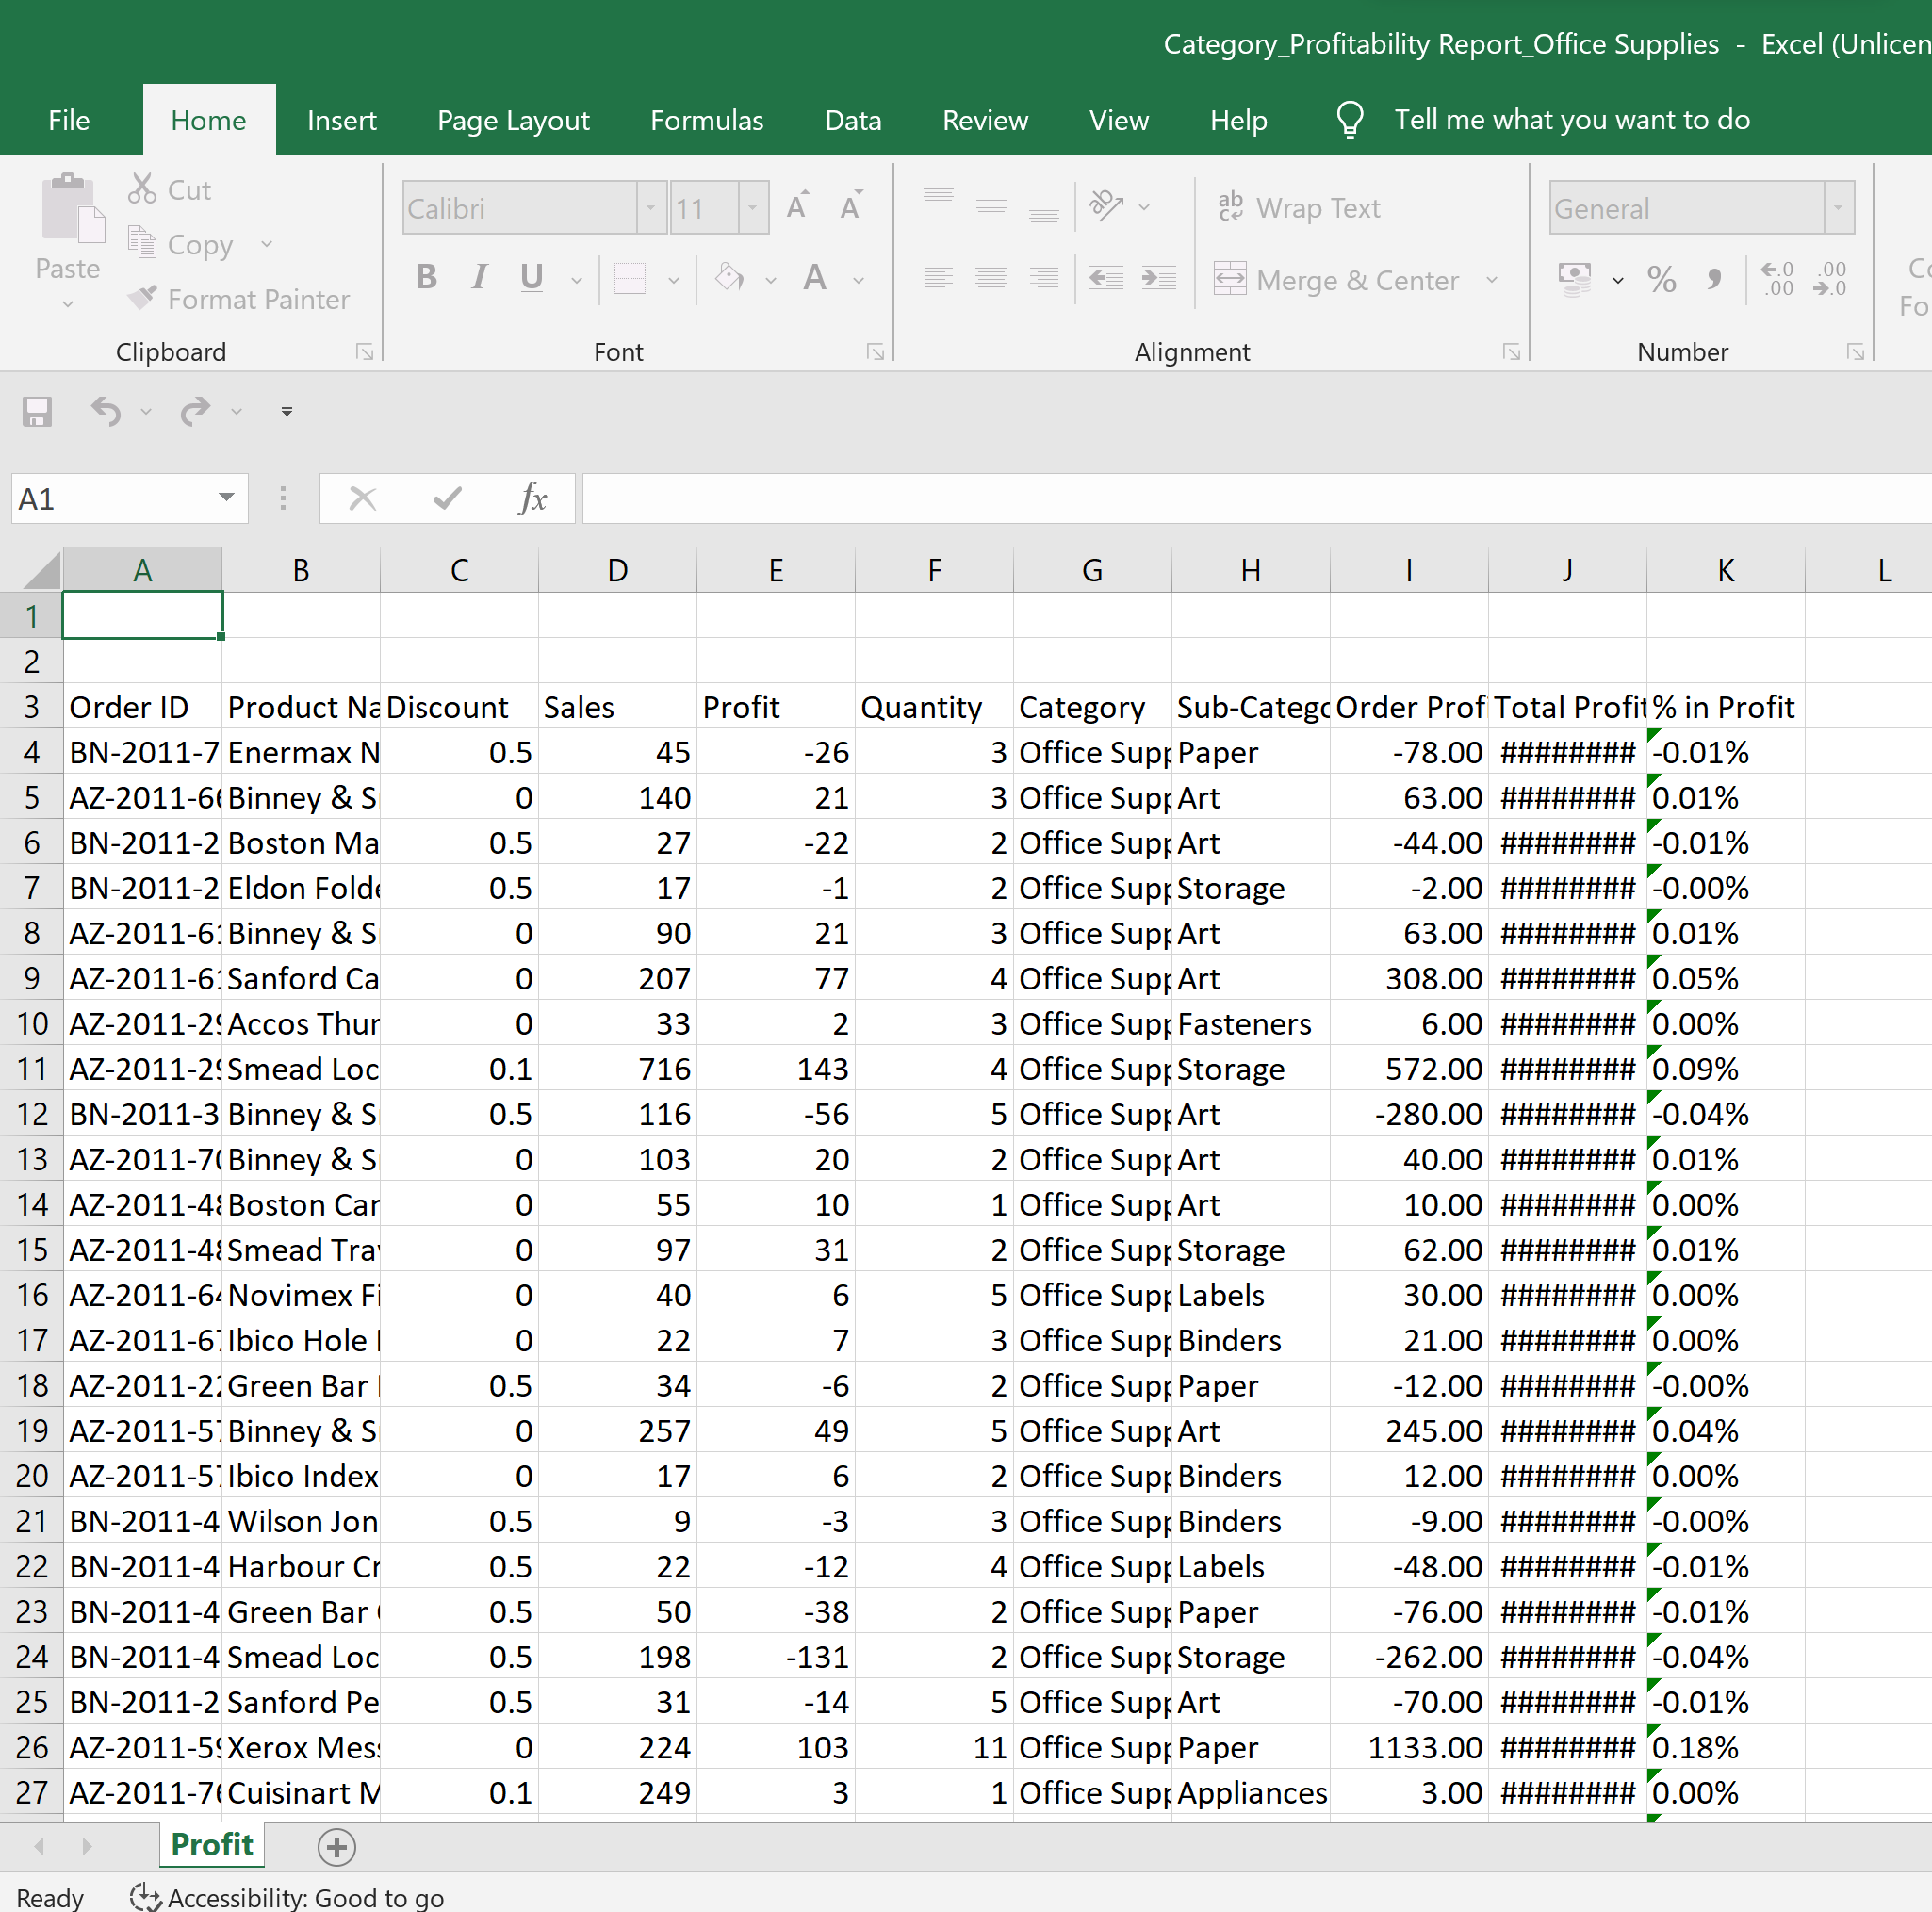The image size is (1932, 1912).
Task: Save the workbook
Action: [x=37, y=411]
